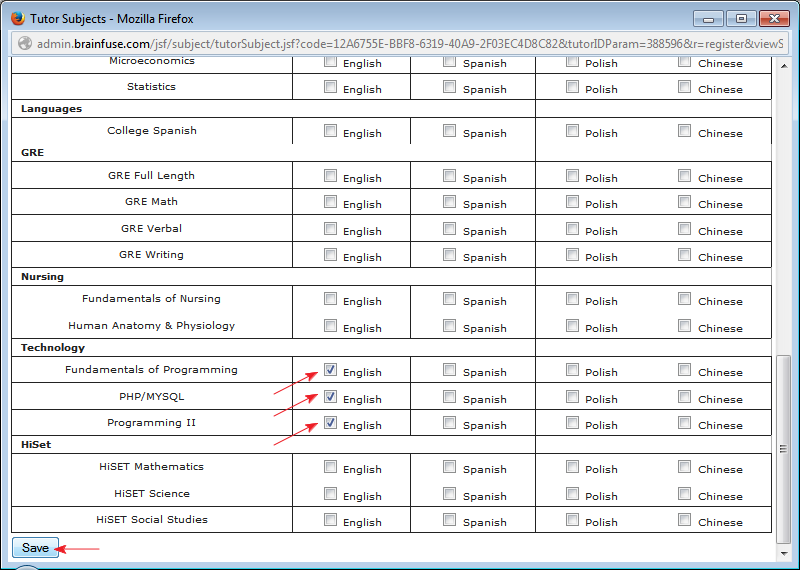
Task: Click the Nursing section heading
Action: [42, 277]
